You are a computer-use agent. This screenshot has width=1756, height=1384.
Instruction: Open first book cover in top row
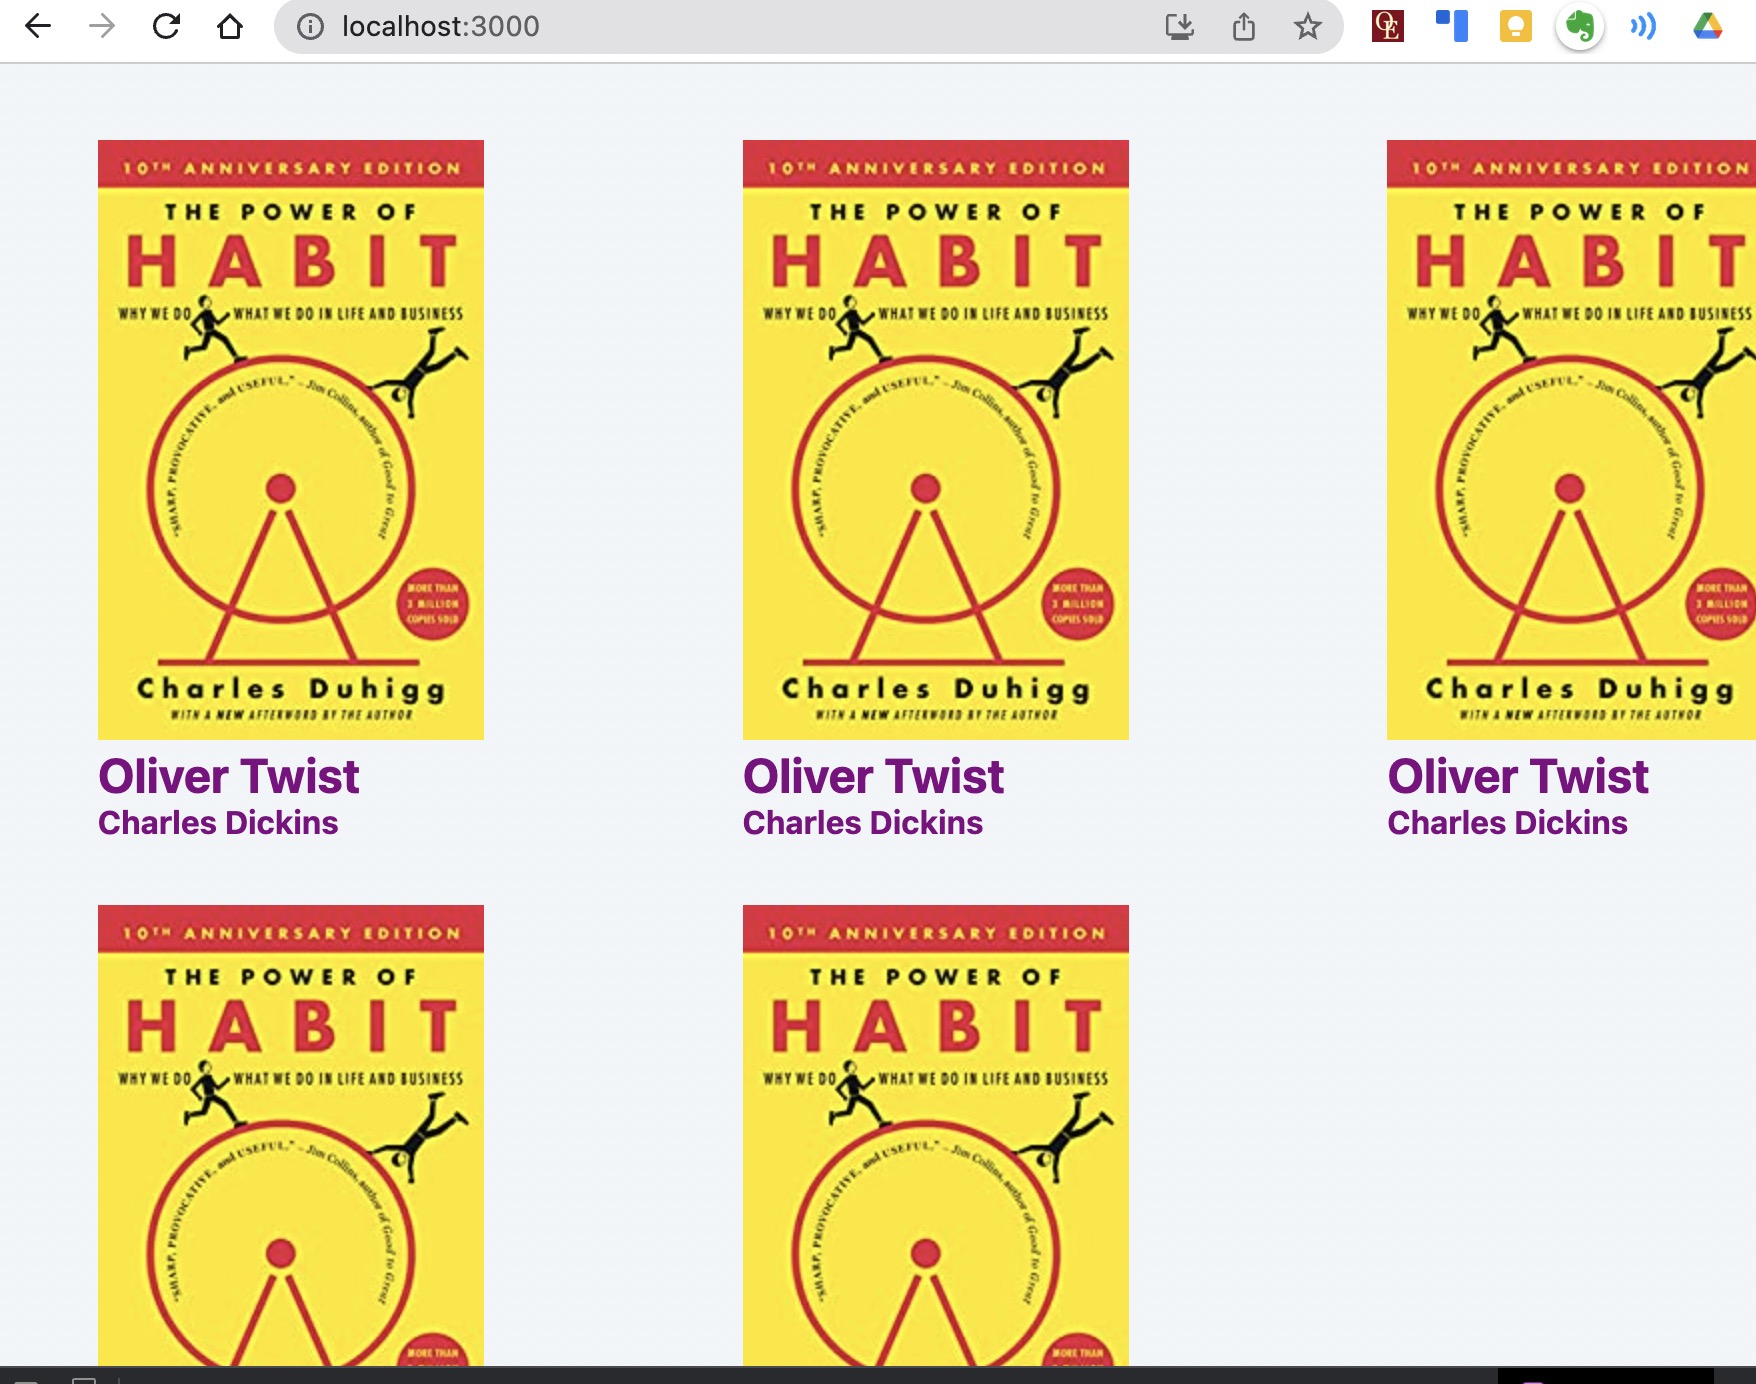click(x=291, y=440)
